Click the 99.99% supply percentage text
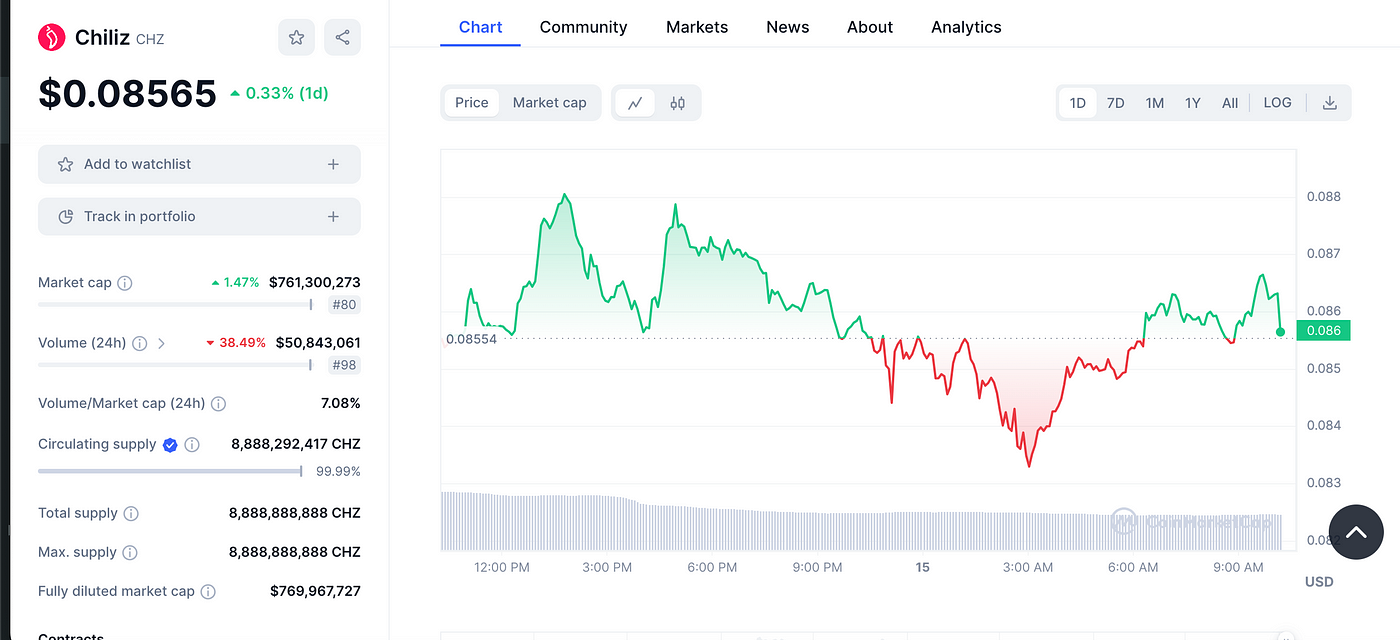 [338, 471]
